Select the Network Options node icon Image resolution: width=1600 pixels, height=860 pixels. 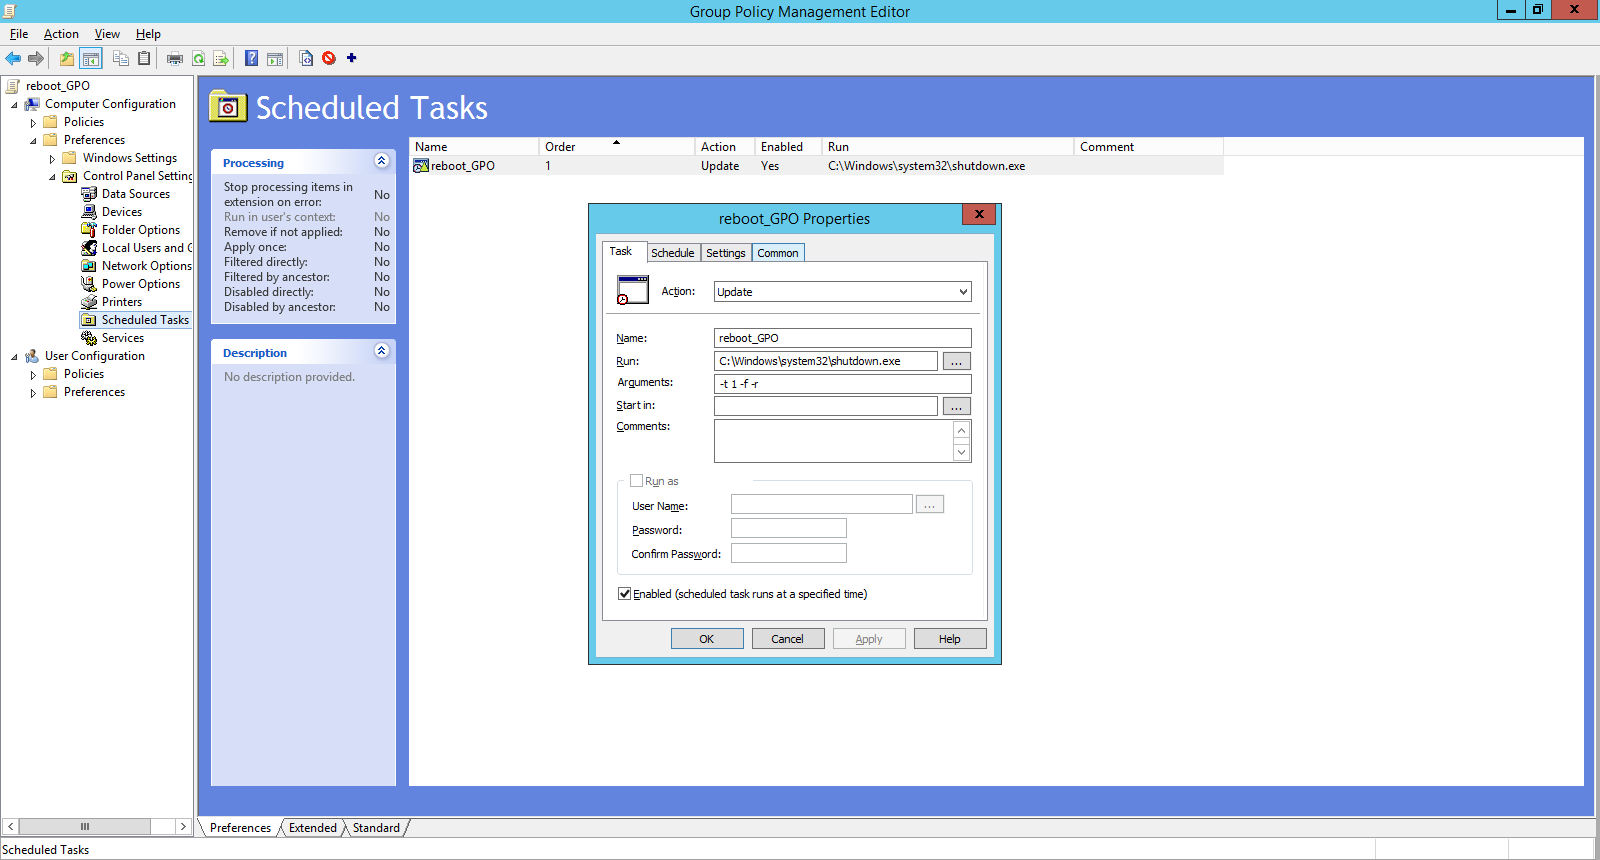click(x=89, y=266)
